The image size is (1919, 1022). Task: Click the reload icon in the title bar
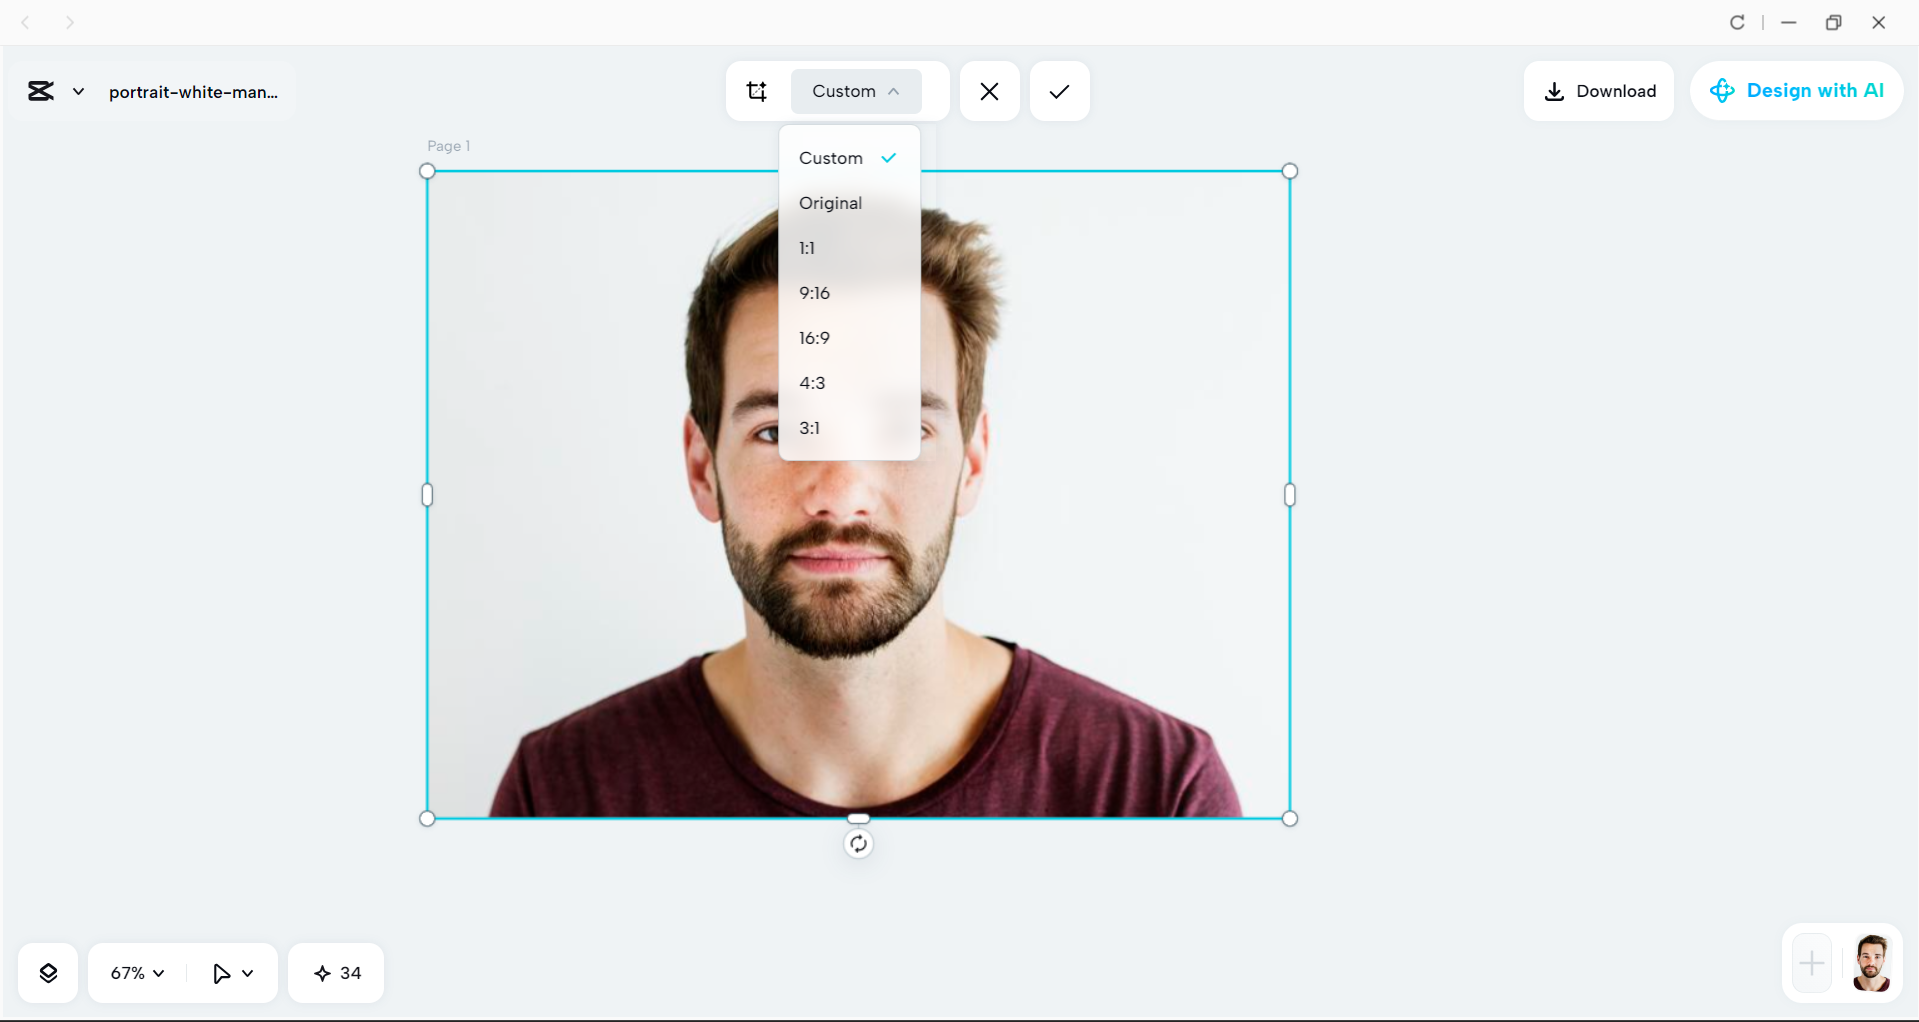point(1738,22)
